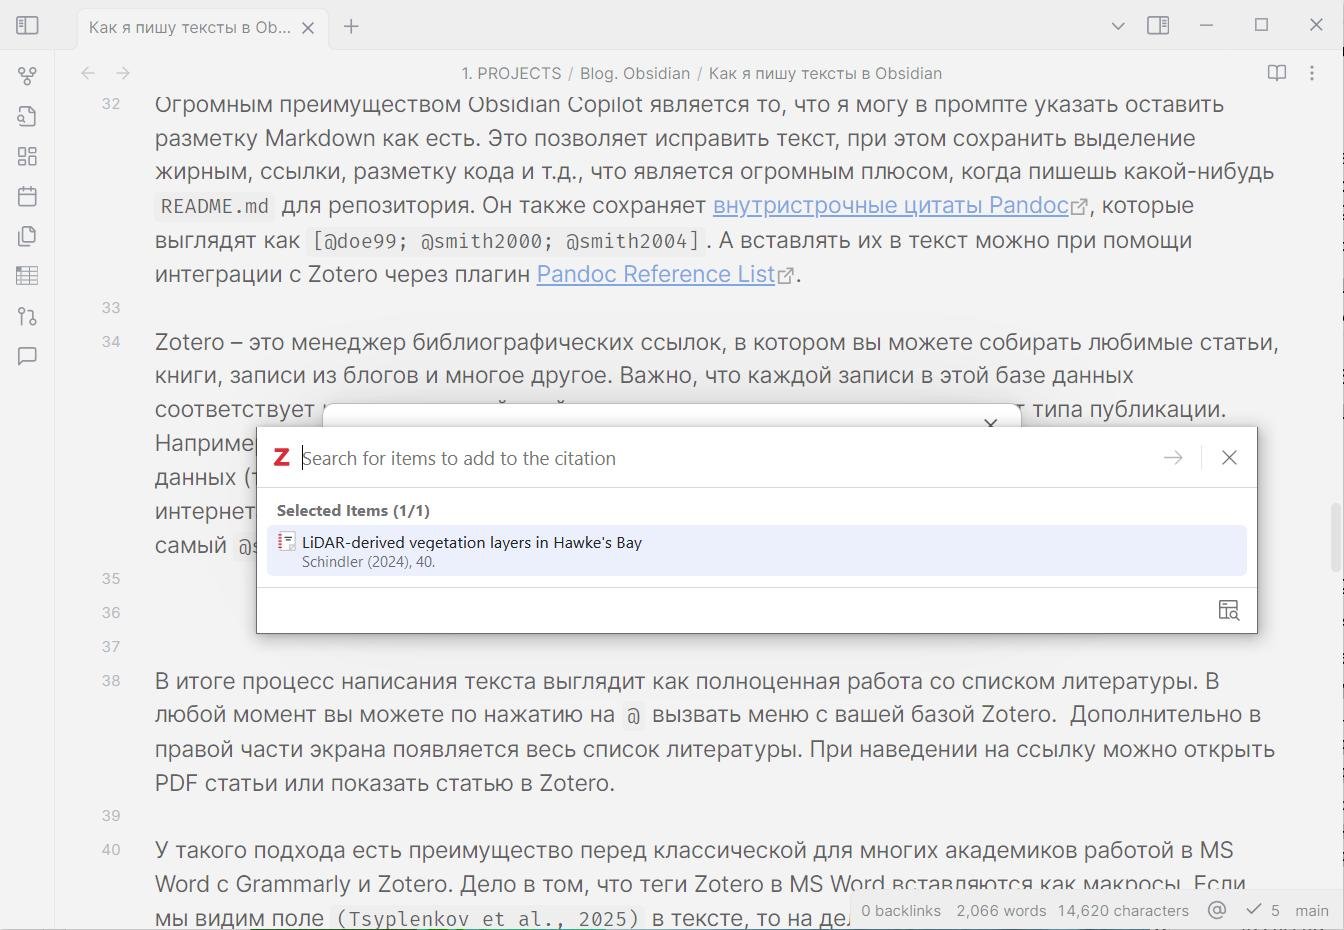Click the cards grid icon in the ribbon
Screen dimensions: 1344x930
pyautogui.click(x=27, y=156)
